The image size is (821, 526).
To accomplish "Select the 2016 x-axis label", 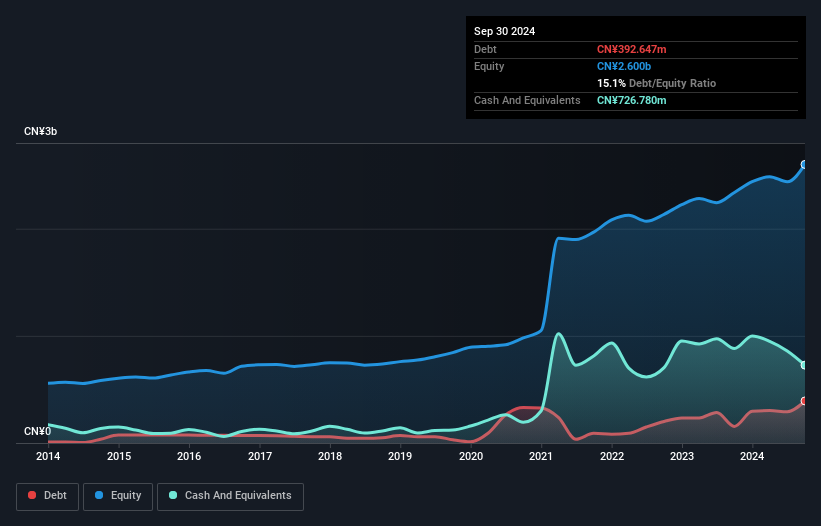I will point(189,457).
